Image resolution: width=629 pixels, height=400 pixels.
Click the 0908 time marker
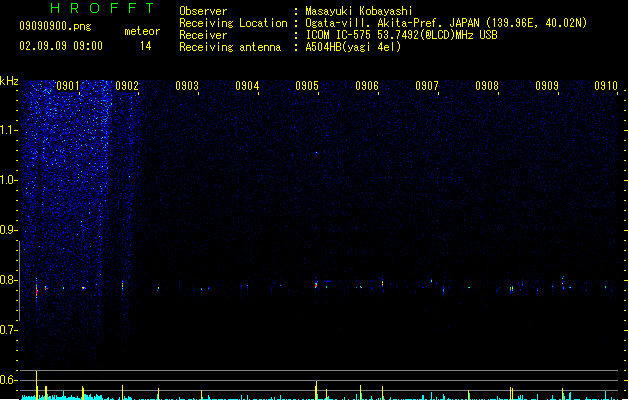487,86
